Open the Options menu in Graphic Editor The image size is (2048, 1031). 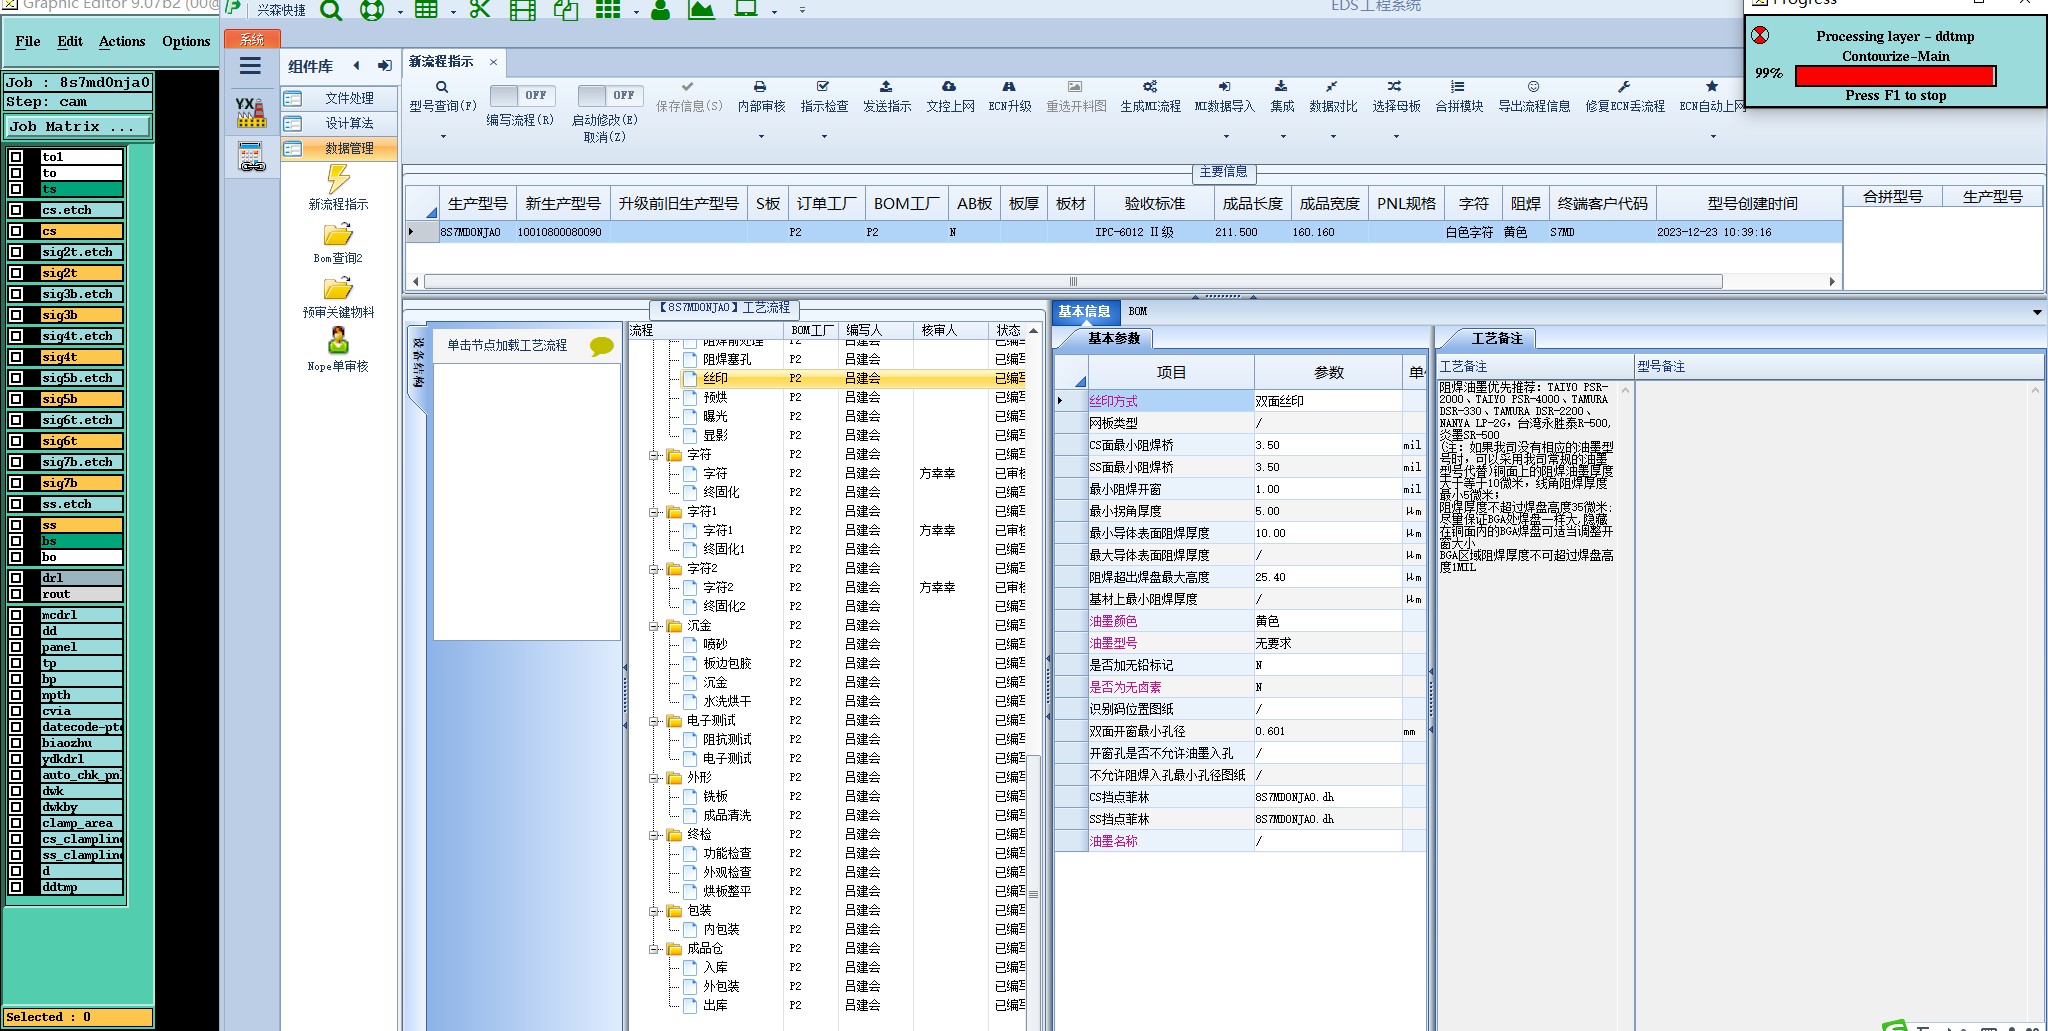[x=186, y=41]
